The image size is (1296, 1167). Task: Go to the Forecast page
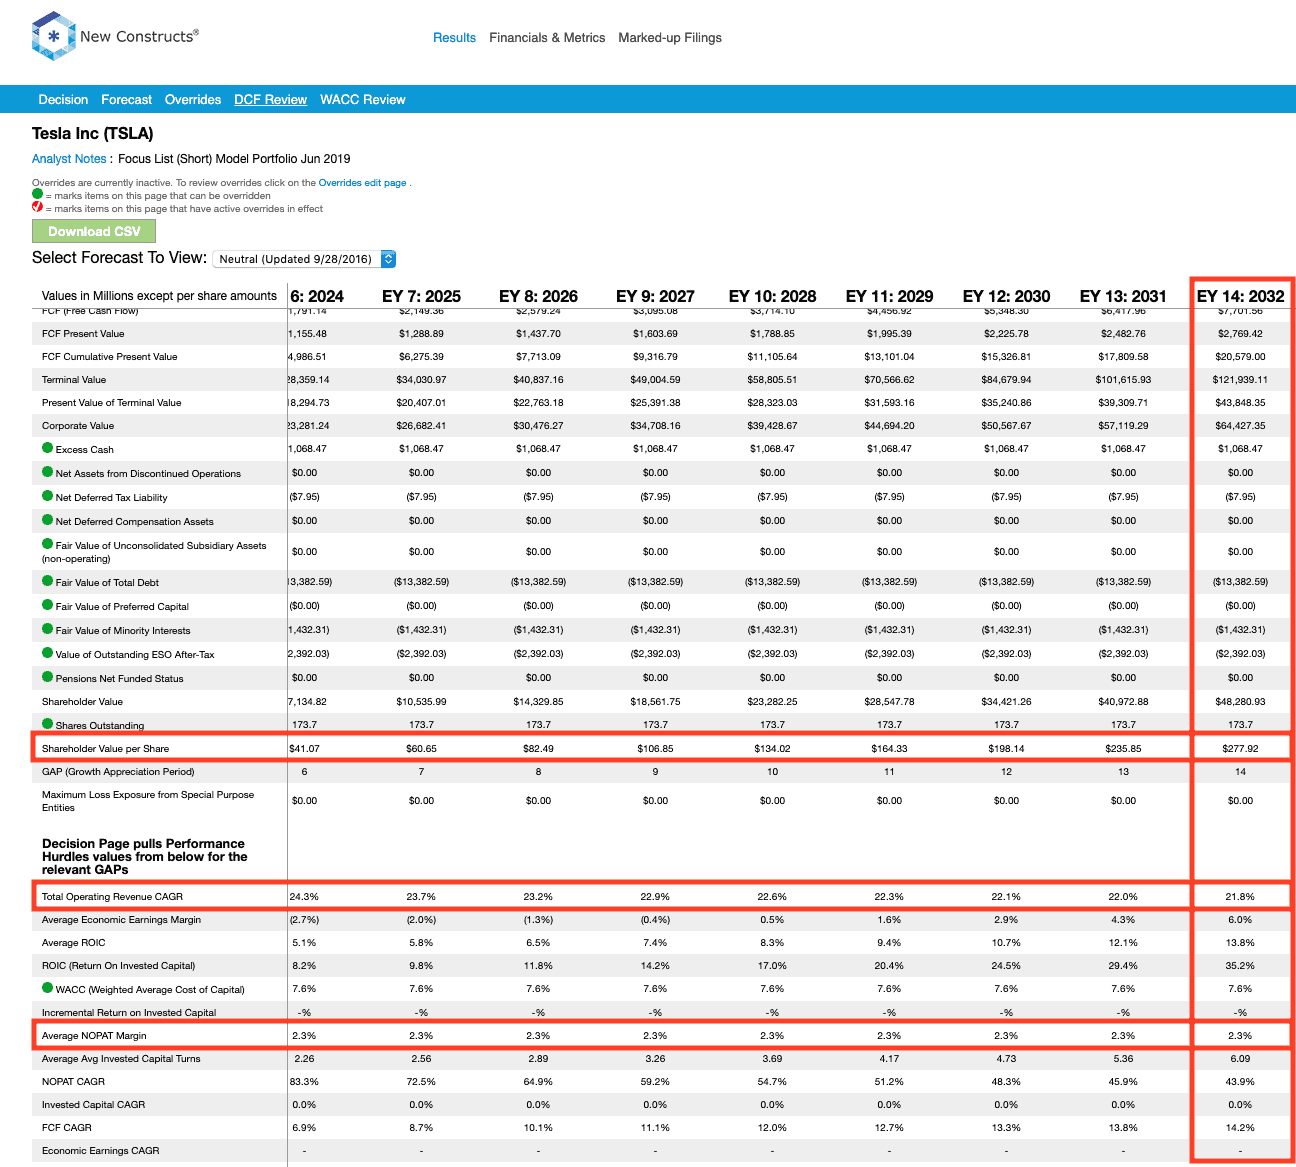[x=127, y=100]
